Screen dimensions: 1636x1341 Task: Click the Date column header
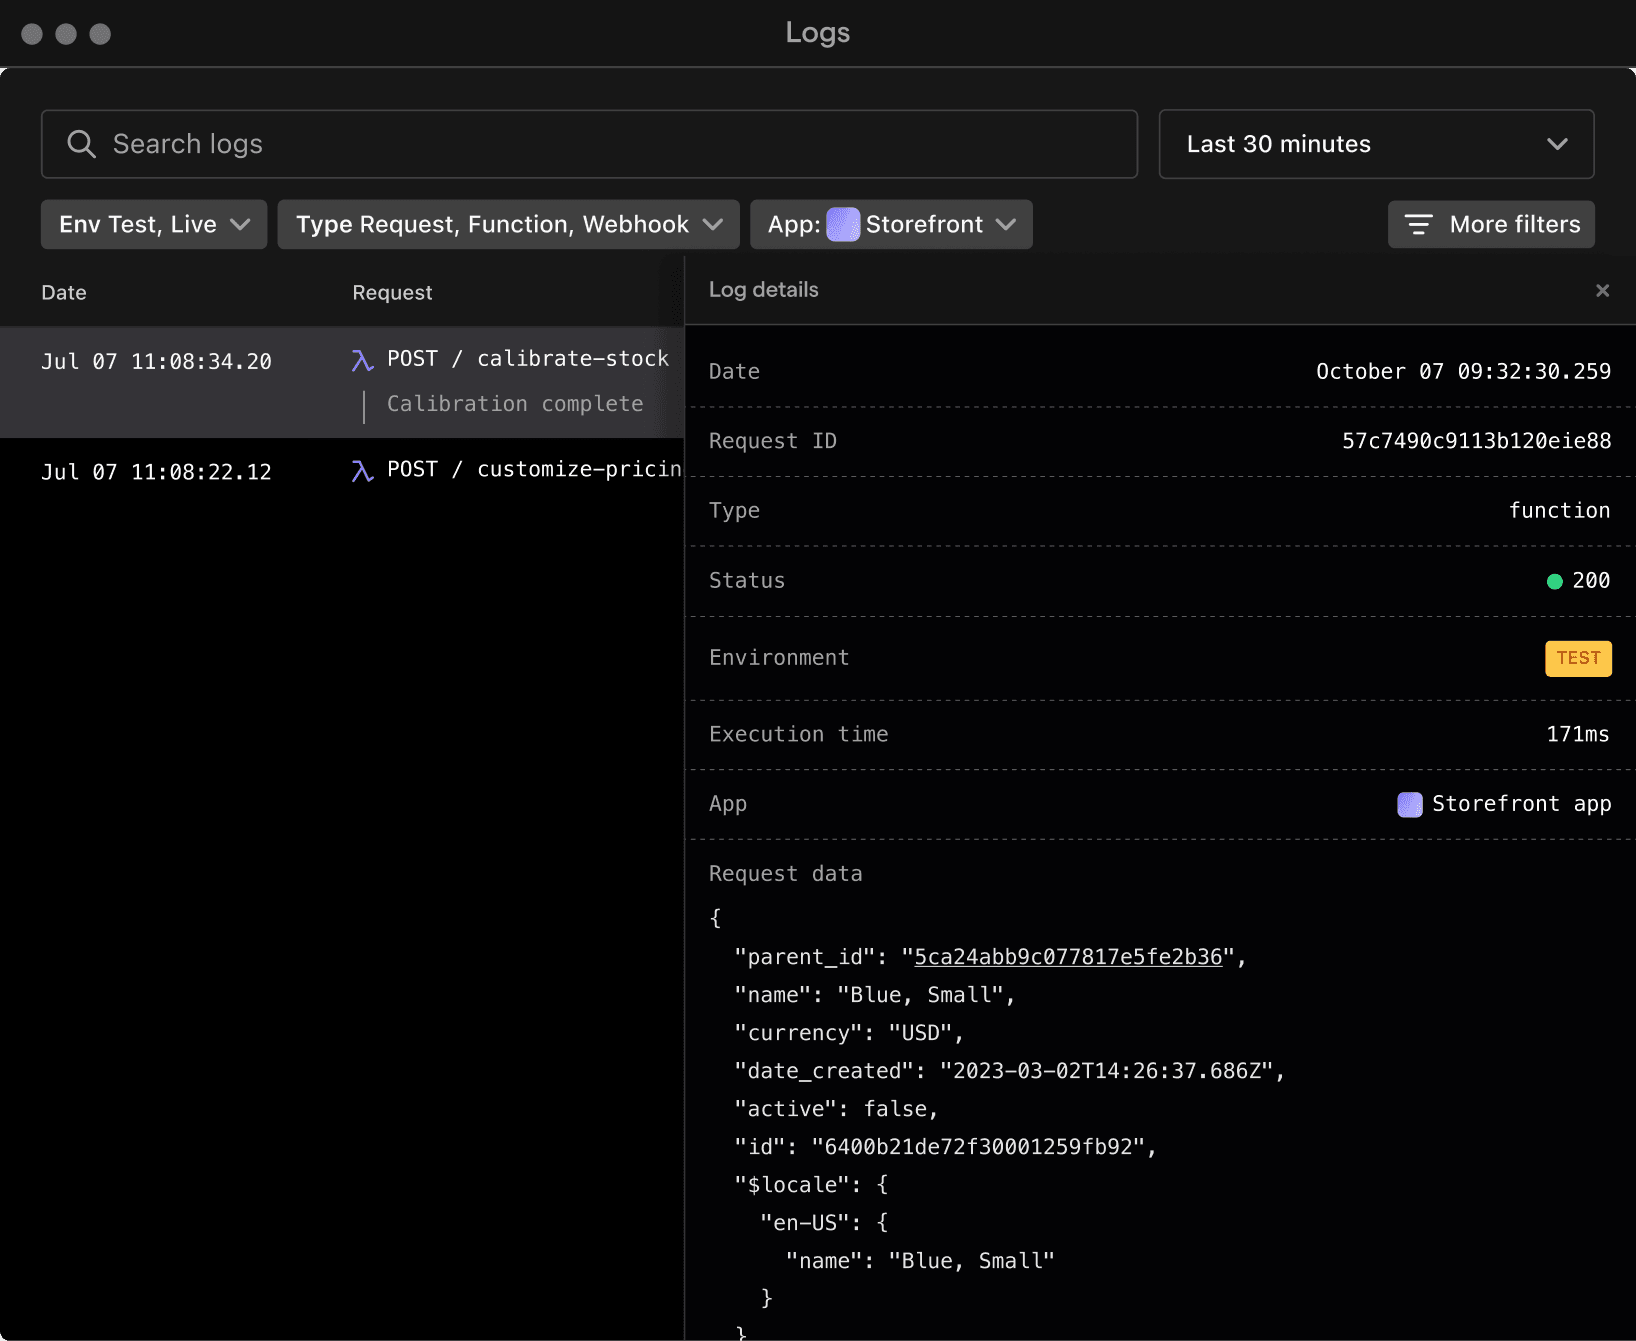[64, 292]
